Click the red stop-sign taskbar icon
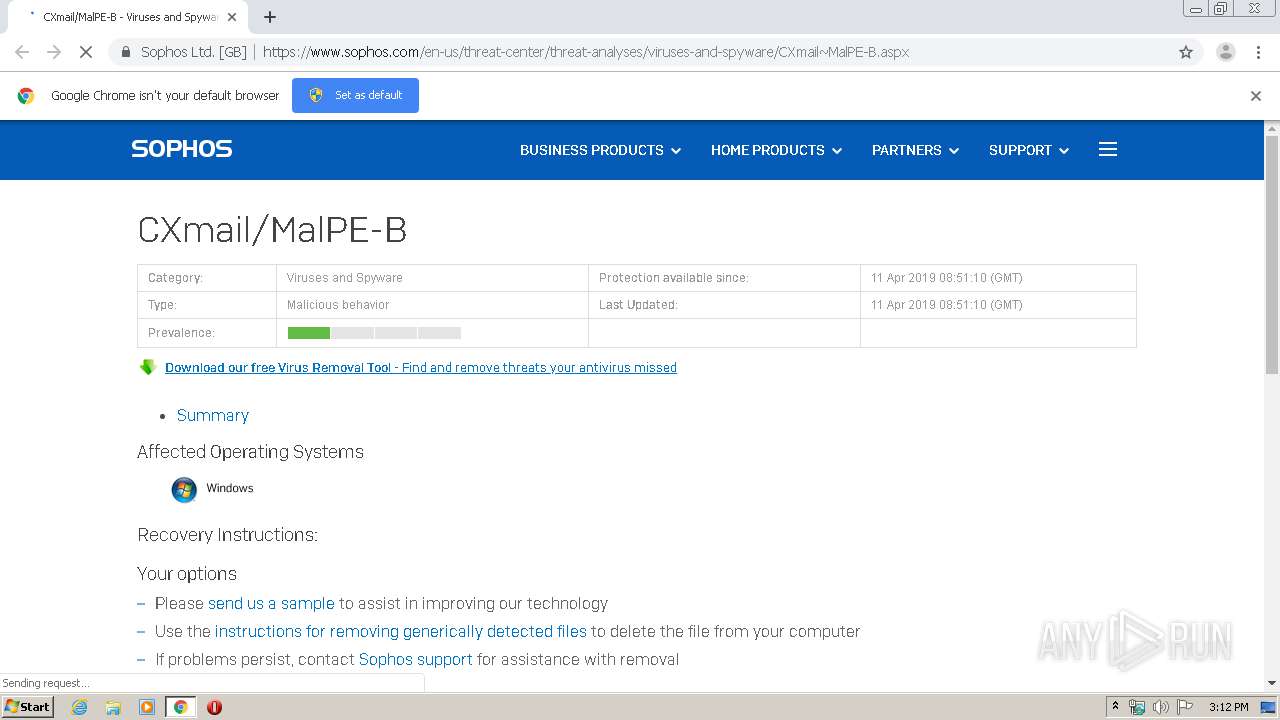Viewport: 1280px width, 720px height. pos(214,707)
